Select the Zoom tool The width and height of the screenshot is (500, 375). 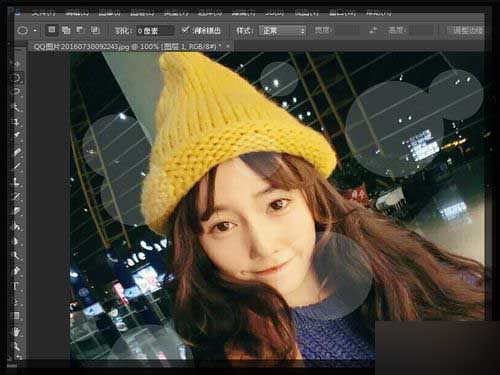click(x=16, y=347)
